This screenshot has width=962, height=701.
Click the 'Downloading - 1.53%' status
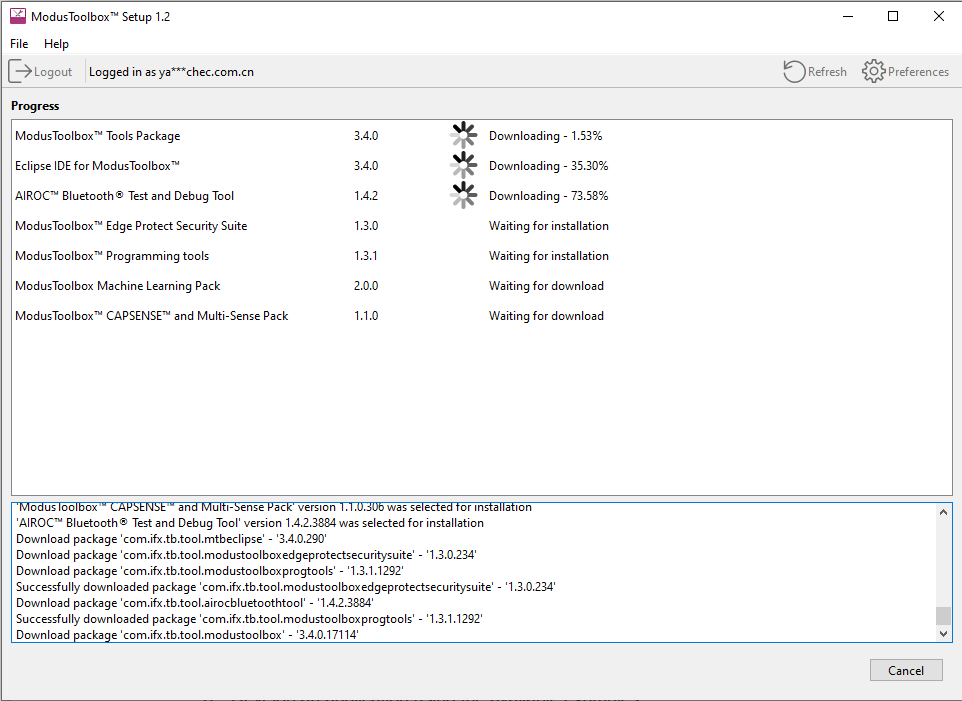pyautogui.click(x=545, y=136)
